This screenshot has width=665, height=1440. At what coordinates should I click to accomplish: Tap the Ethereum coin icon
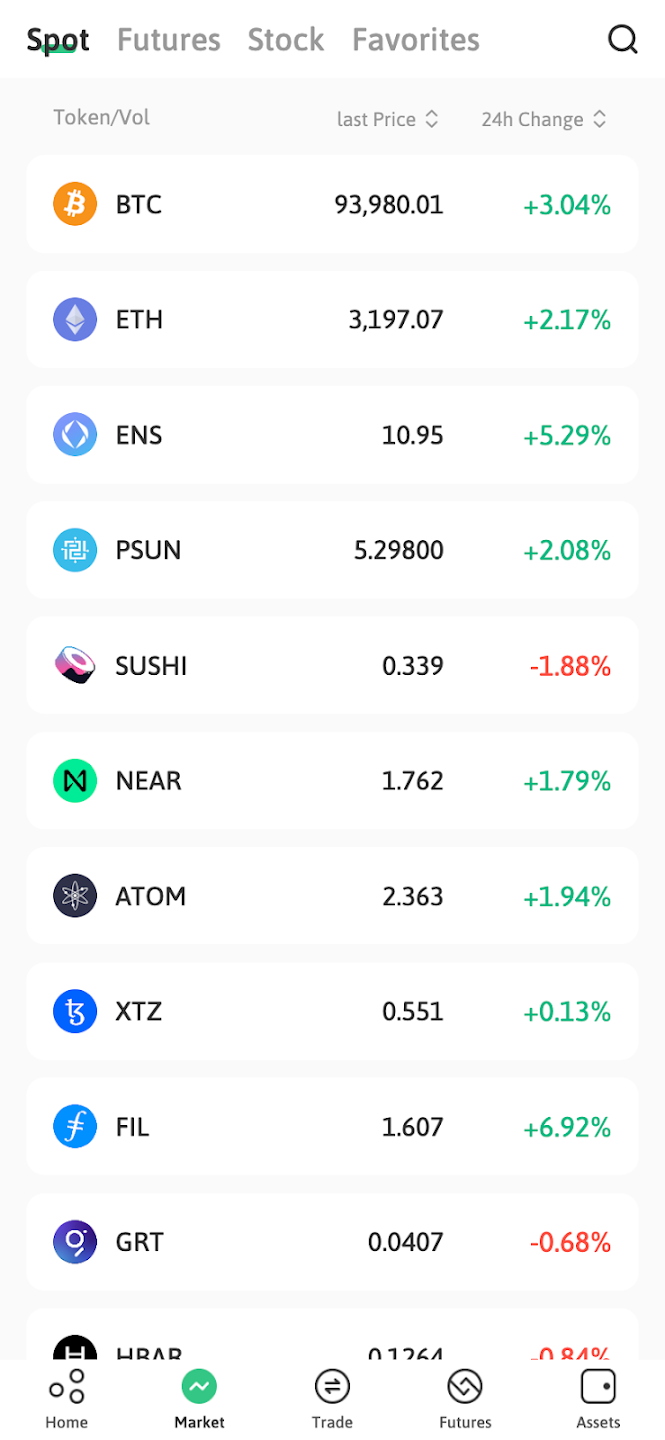pyautogui.click(x=75, y=320)
